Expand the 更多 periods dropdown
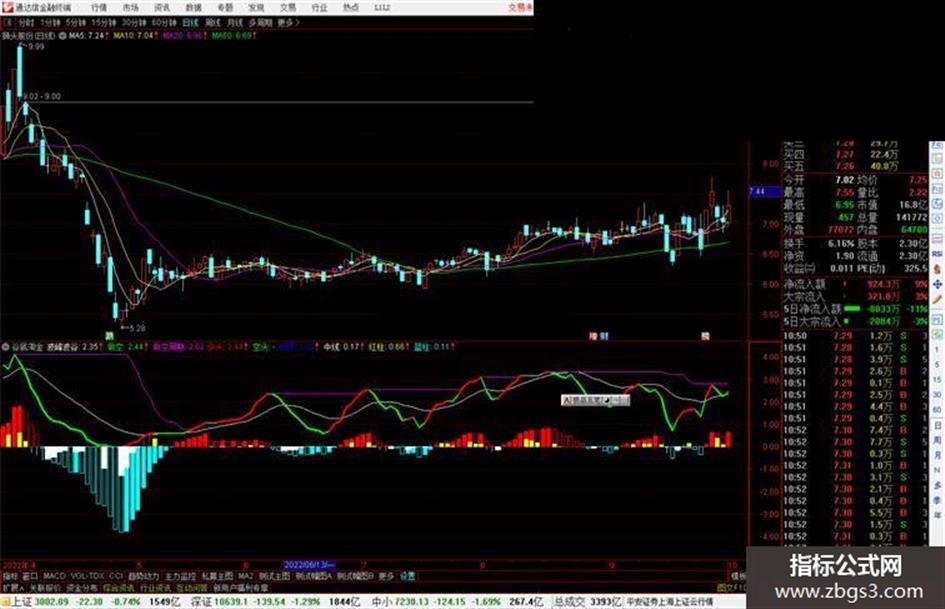 coord(289,23)
